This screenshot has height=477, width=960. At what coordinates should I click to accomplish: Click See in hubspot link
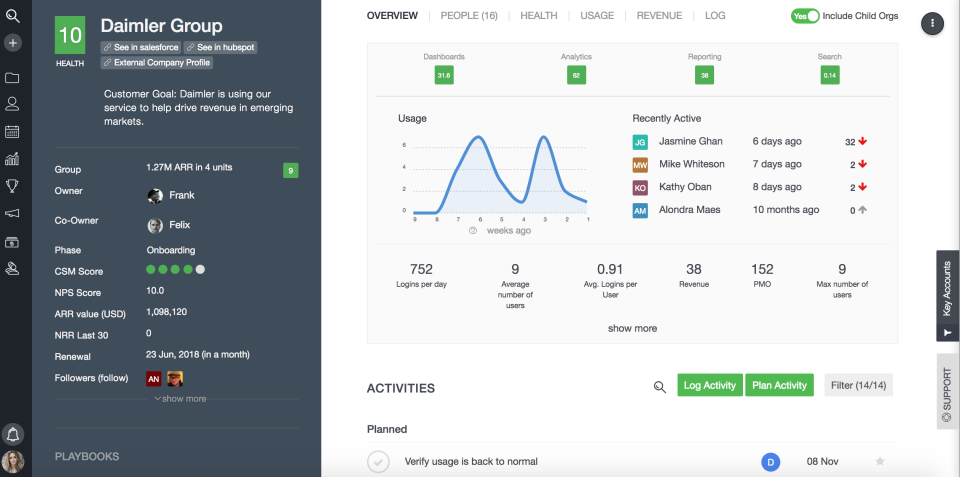click(220, 47)
